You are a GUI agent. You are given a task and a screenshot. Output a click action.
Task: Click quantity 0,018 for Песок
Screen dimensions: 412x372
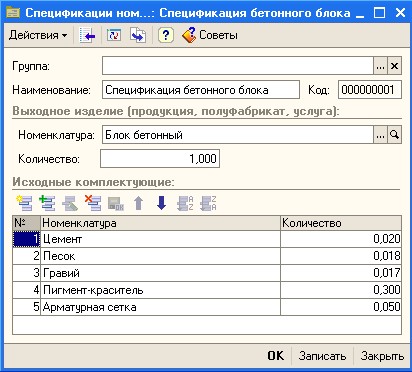pyautogui.click(x=341, y=256)
